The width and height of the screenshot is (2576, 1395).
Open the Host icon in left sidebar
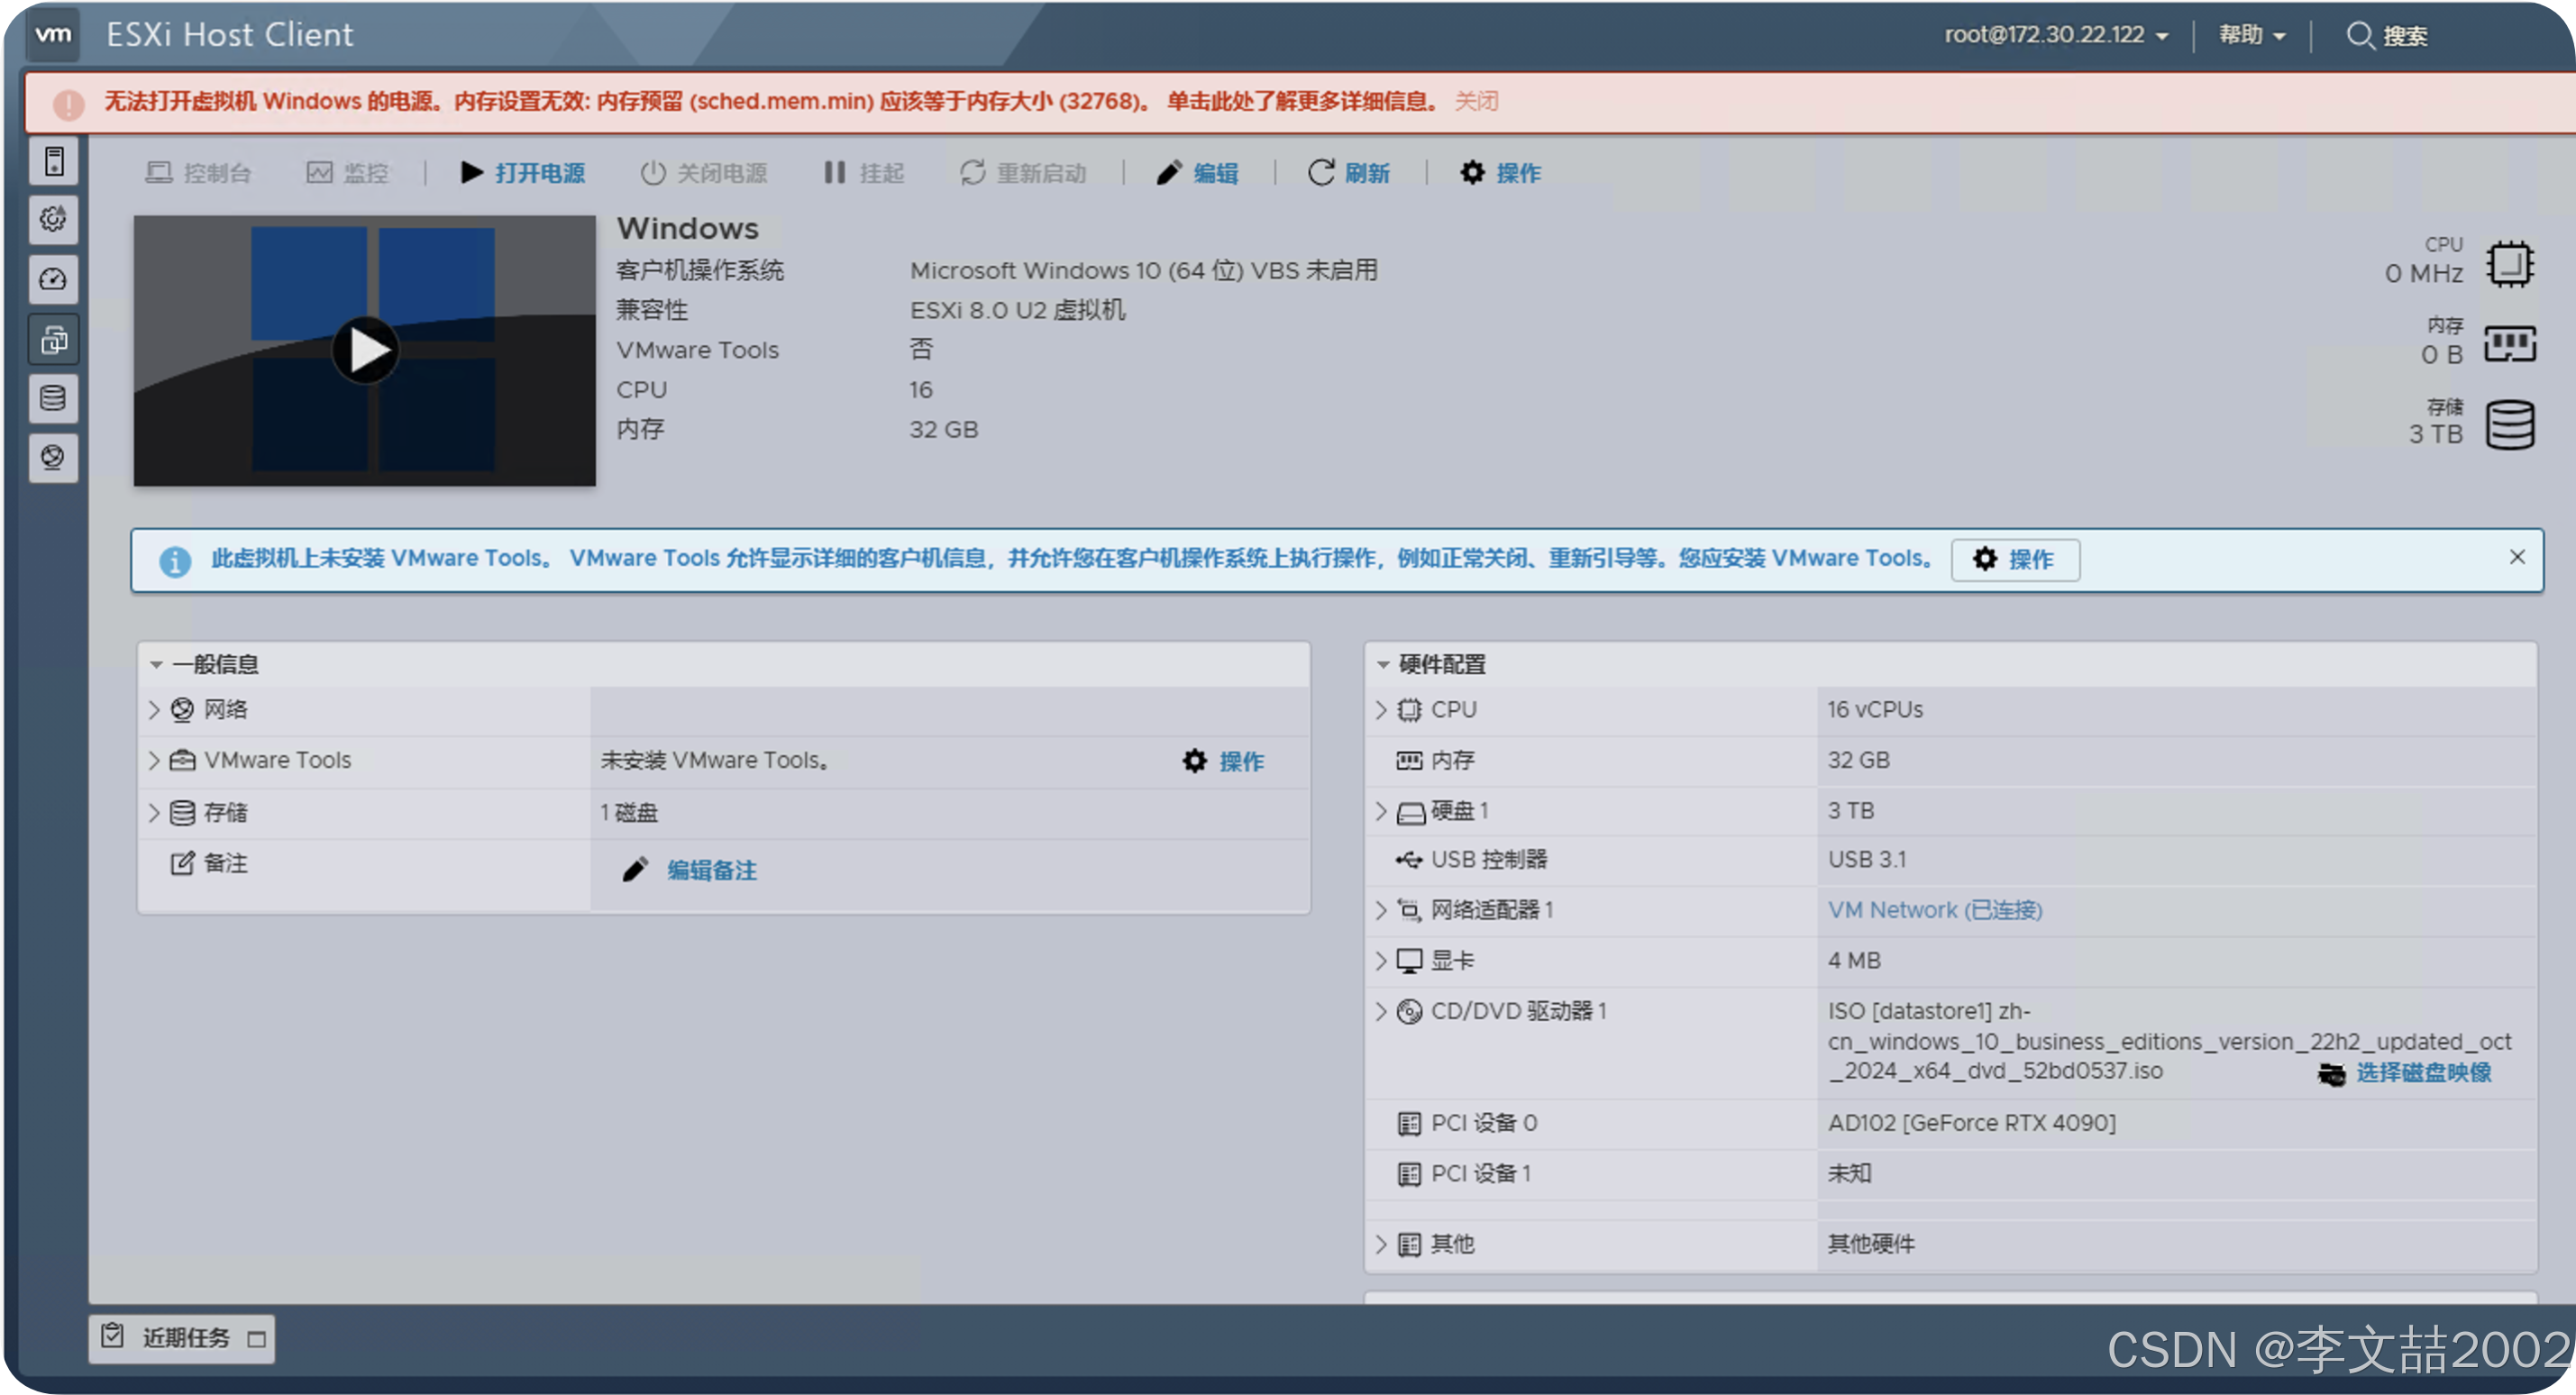click(x=54, y=161)
